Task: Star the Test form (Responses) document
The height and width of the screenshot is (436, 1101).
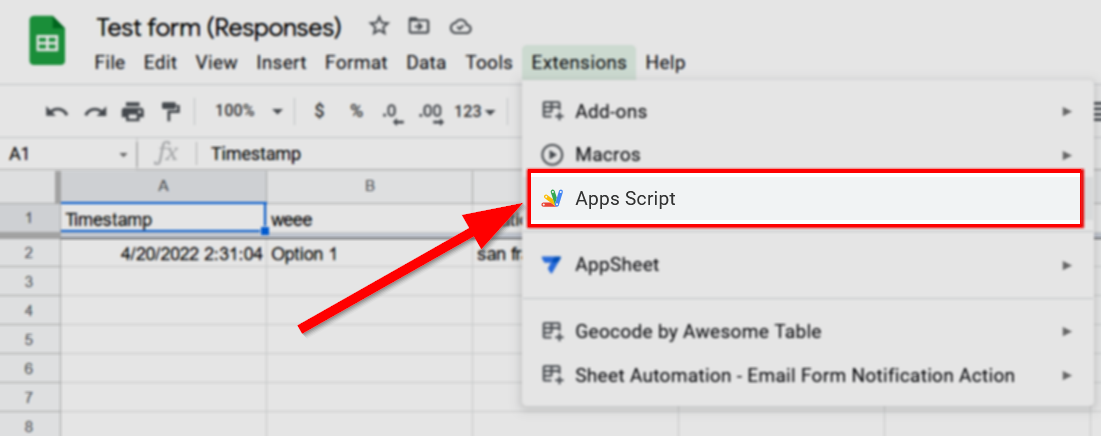Action: point(379,26)
